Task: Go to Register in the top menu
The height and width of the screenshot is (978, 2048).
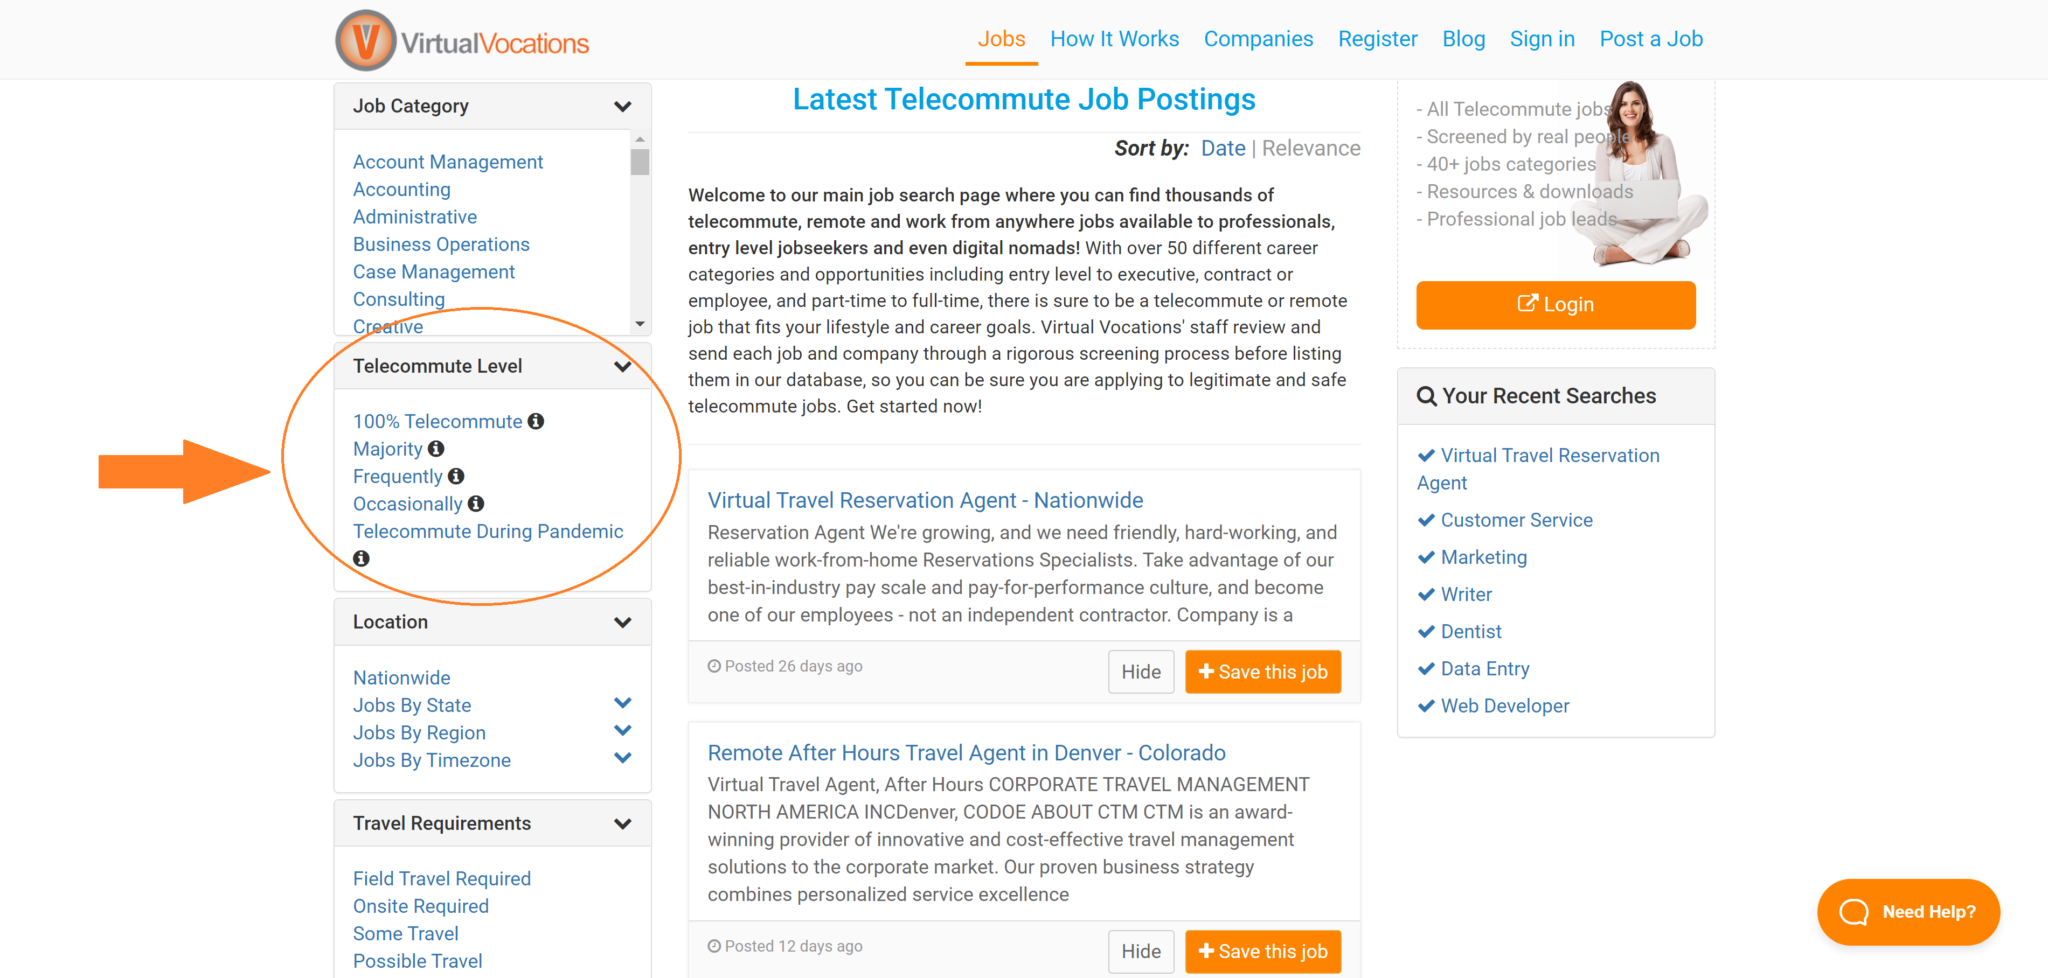Action: [1377, 39]
